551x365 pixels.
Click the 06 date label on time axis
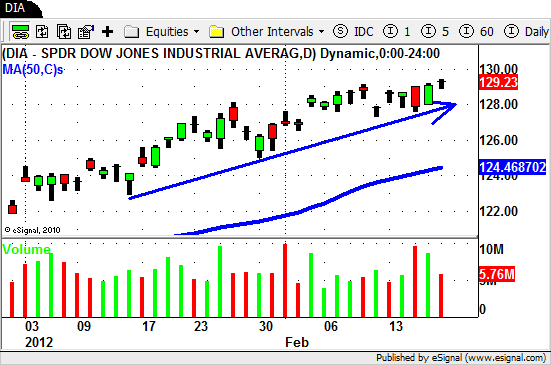(331, 326)
